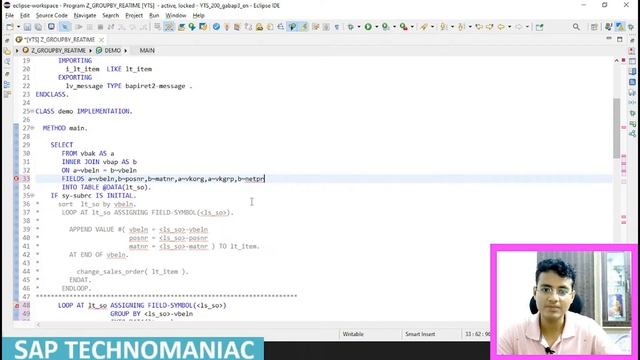
Task: Open the Run button dropdown arrow
Action: 376,27
